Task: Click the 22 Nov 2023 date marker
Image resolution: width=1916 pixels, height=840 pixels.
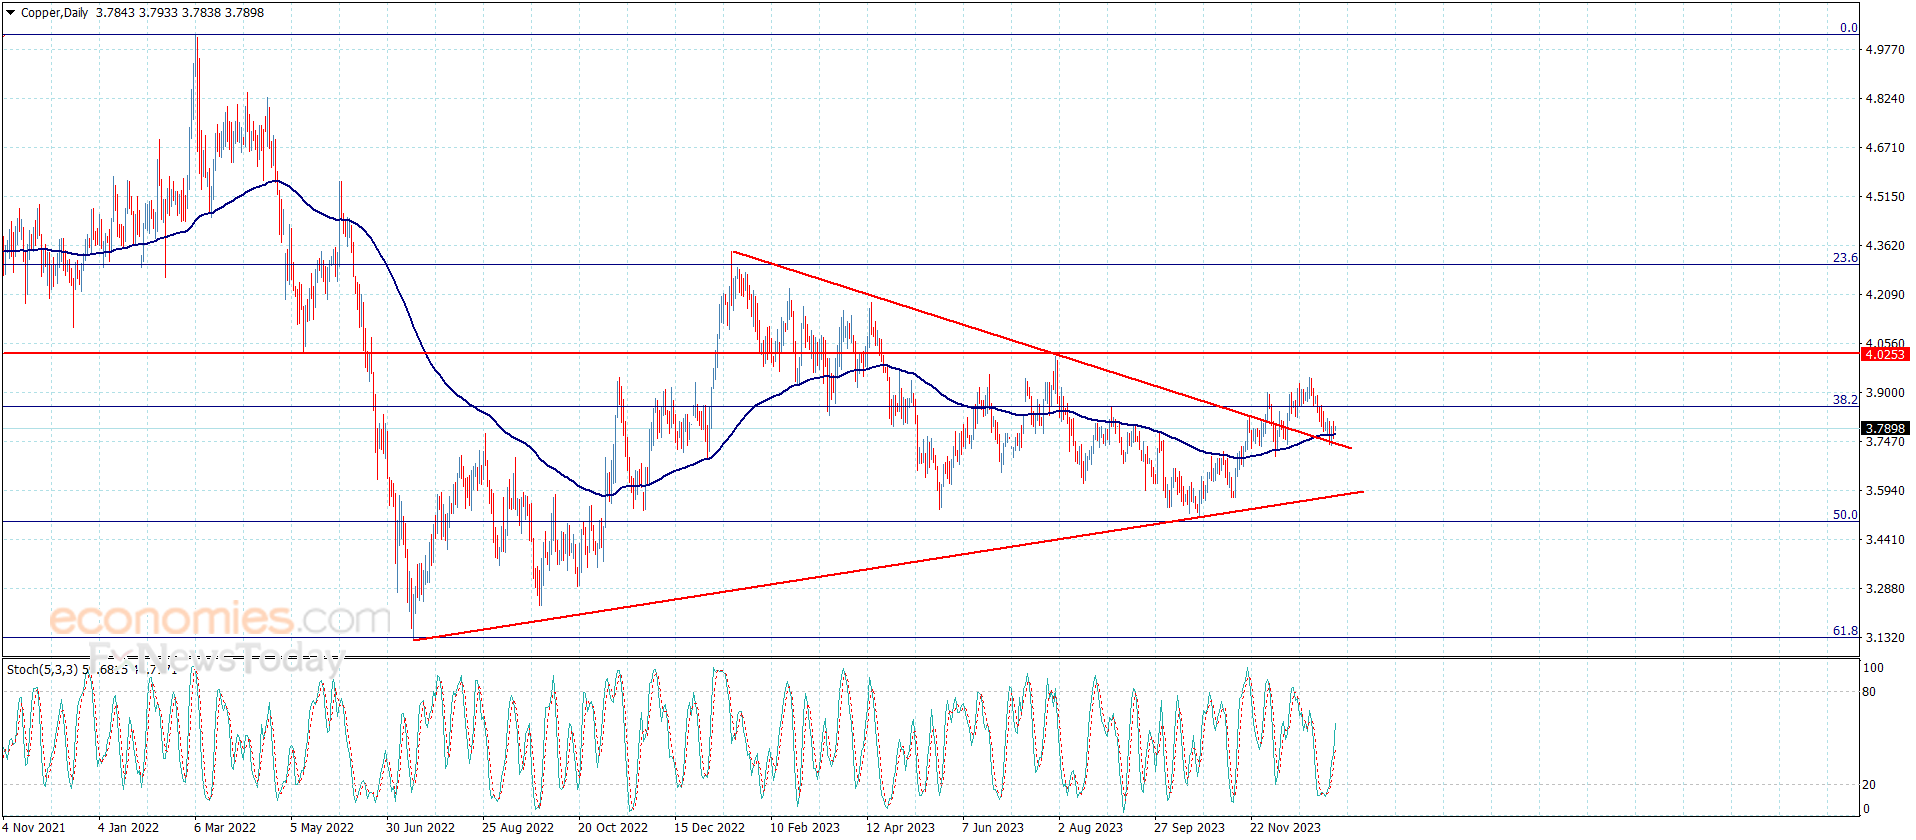Action: pos(1285,827)
